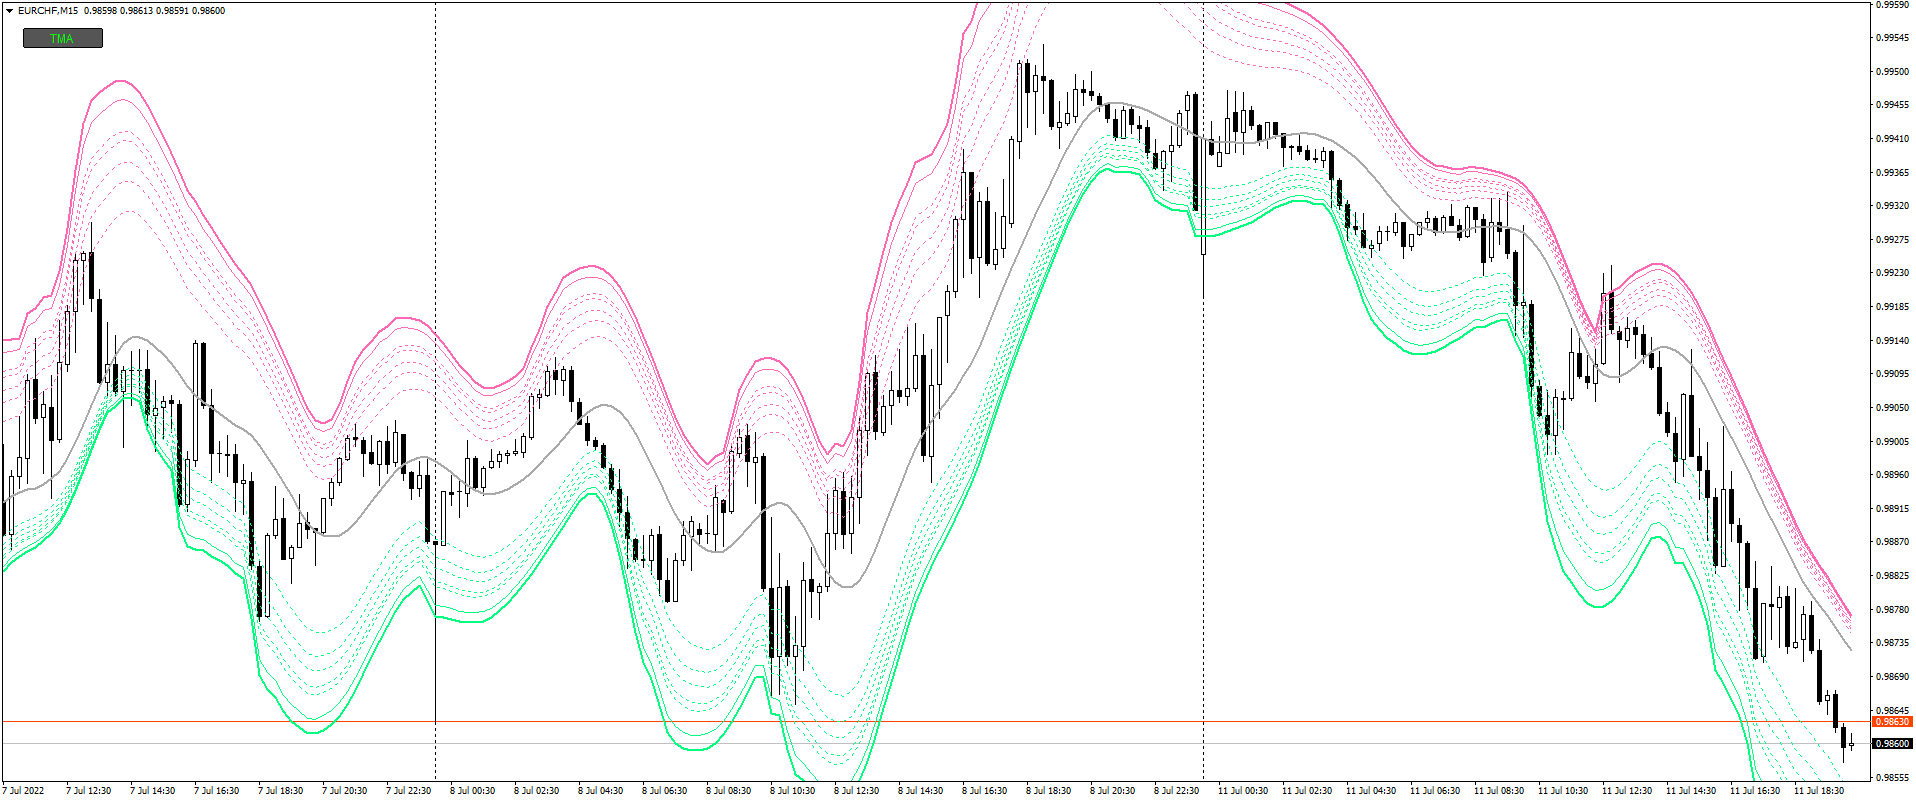Click the green TMA button
This screenshot has width=1916, height=802.
tap(63, 38)
